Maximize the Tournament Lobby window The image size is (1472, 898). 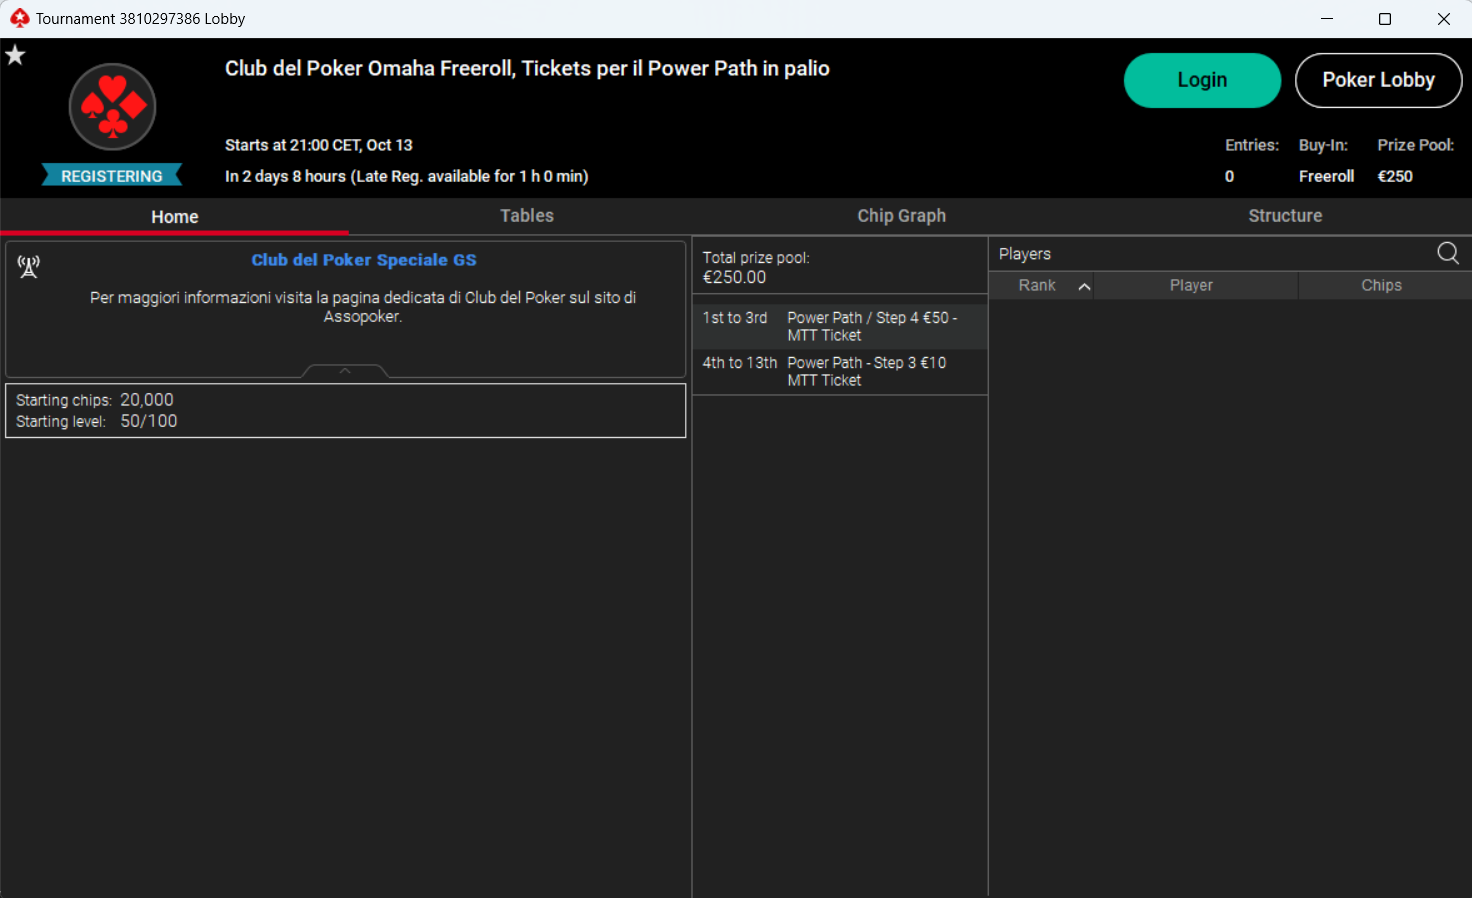[1385, 18]
